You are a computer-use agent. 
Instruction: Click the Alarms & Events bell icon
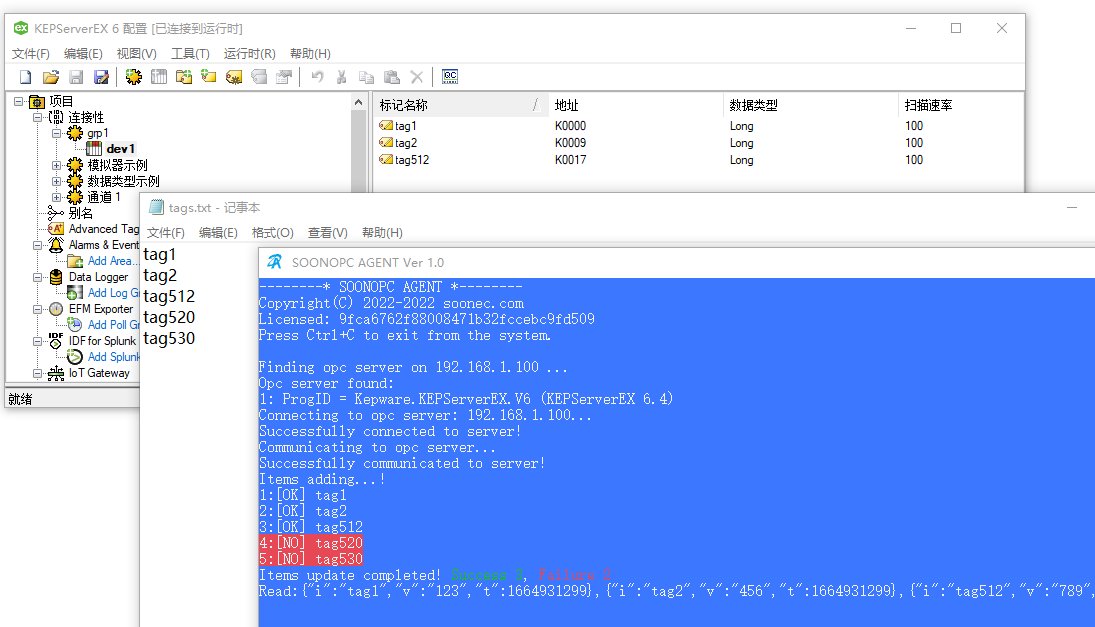click(56, 244)
